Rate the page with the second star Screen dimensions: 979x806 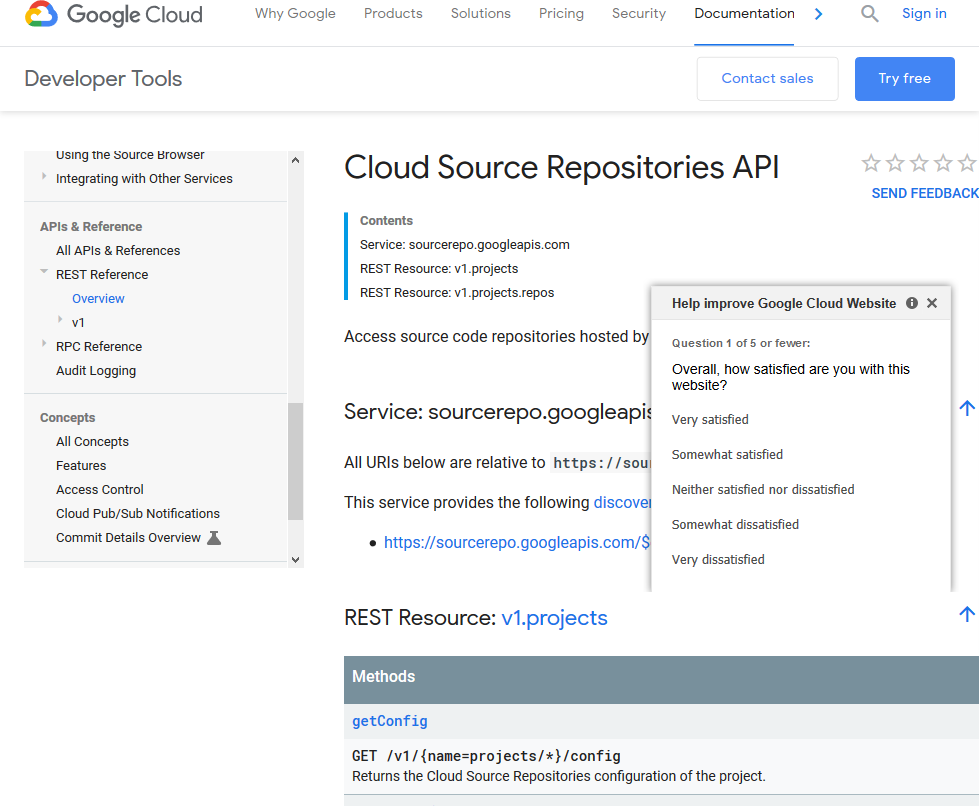pos(895,164)
